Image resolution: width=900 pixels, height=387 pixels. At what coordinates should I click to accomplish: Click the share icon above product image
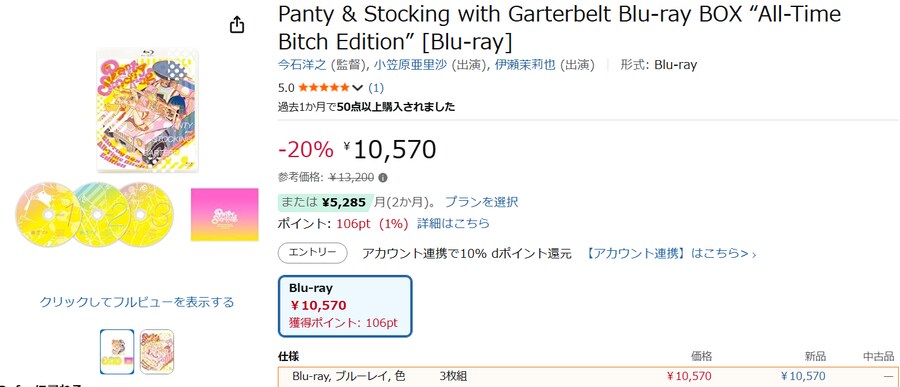click(237, 25)
